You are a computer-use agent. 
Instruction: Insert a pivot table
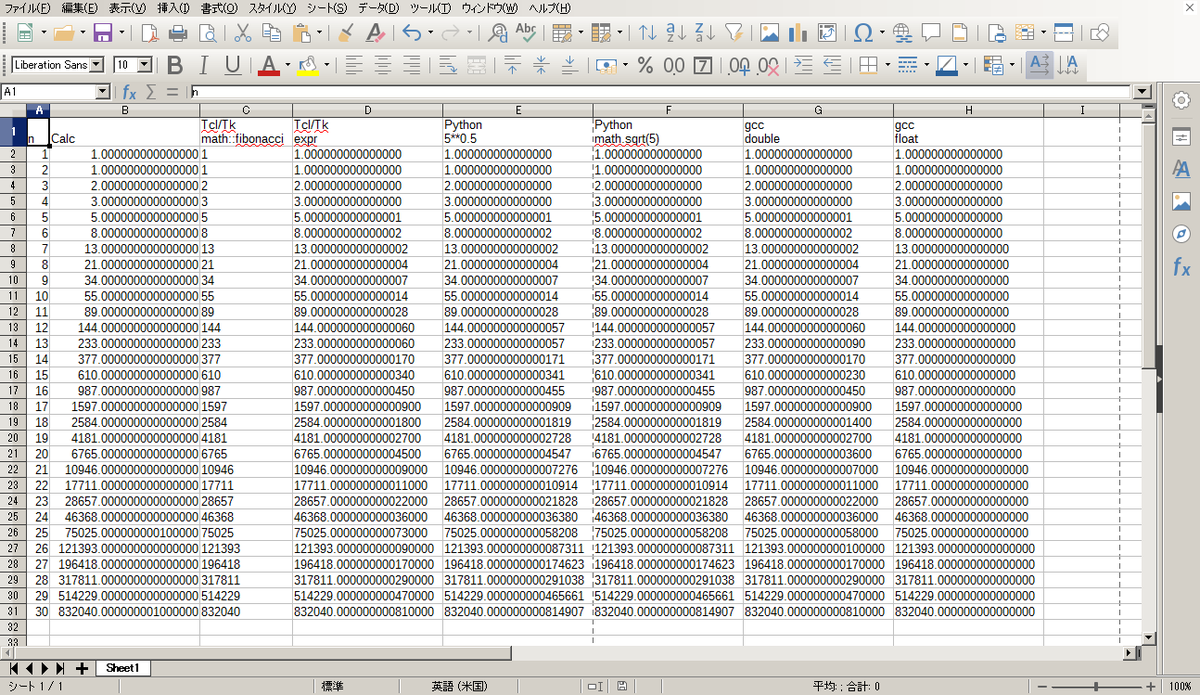click(827, 33)
